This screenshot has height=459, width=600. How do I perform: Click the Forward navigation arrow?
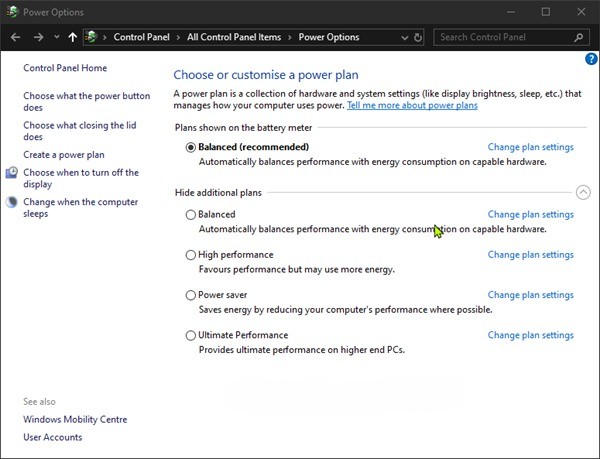pos(38,37)
